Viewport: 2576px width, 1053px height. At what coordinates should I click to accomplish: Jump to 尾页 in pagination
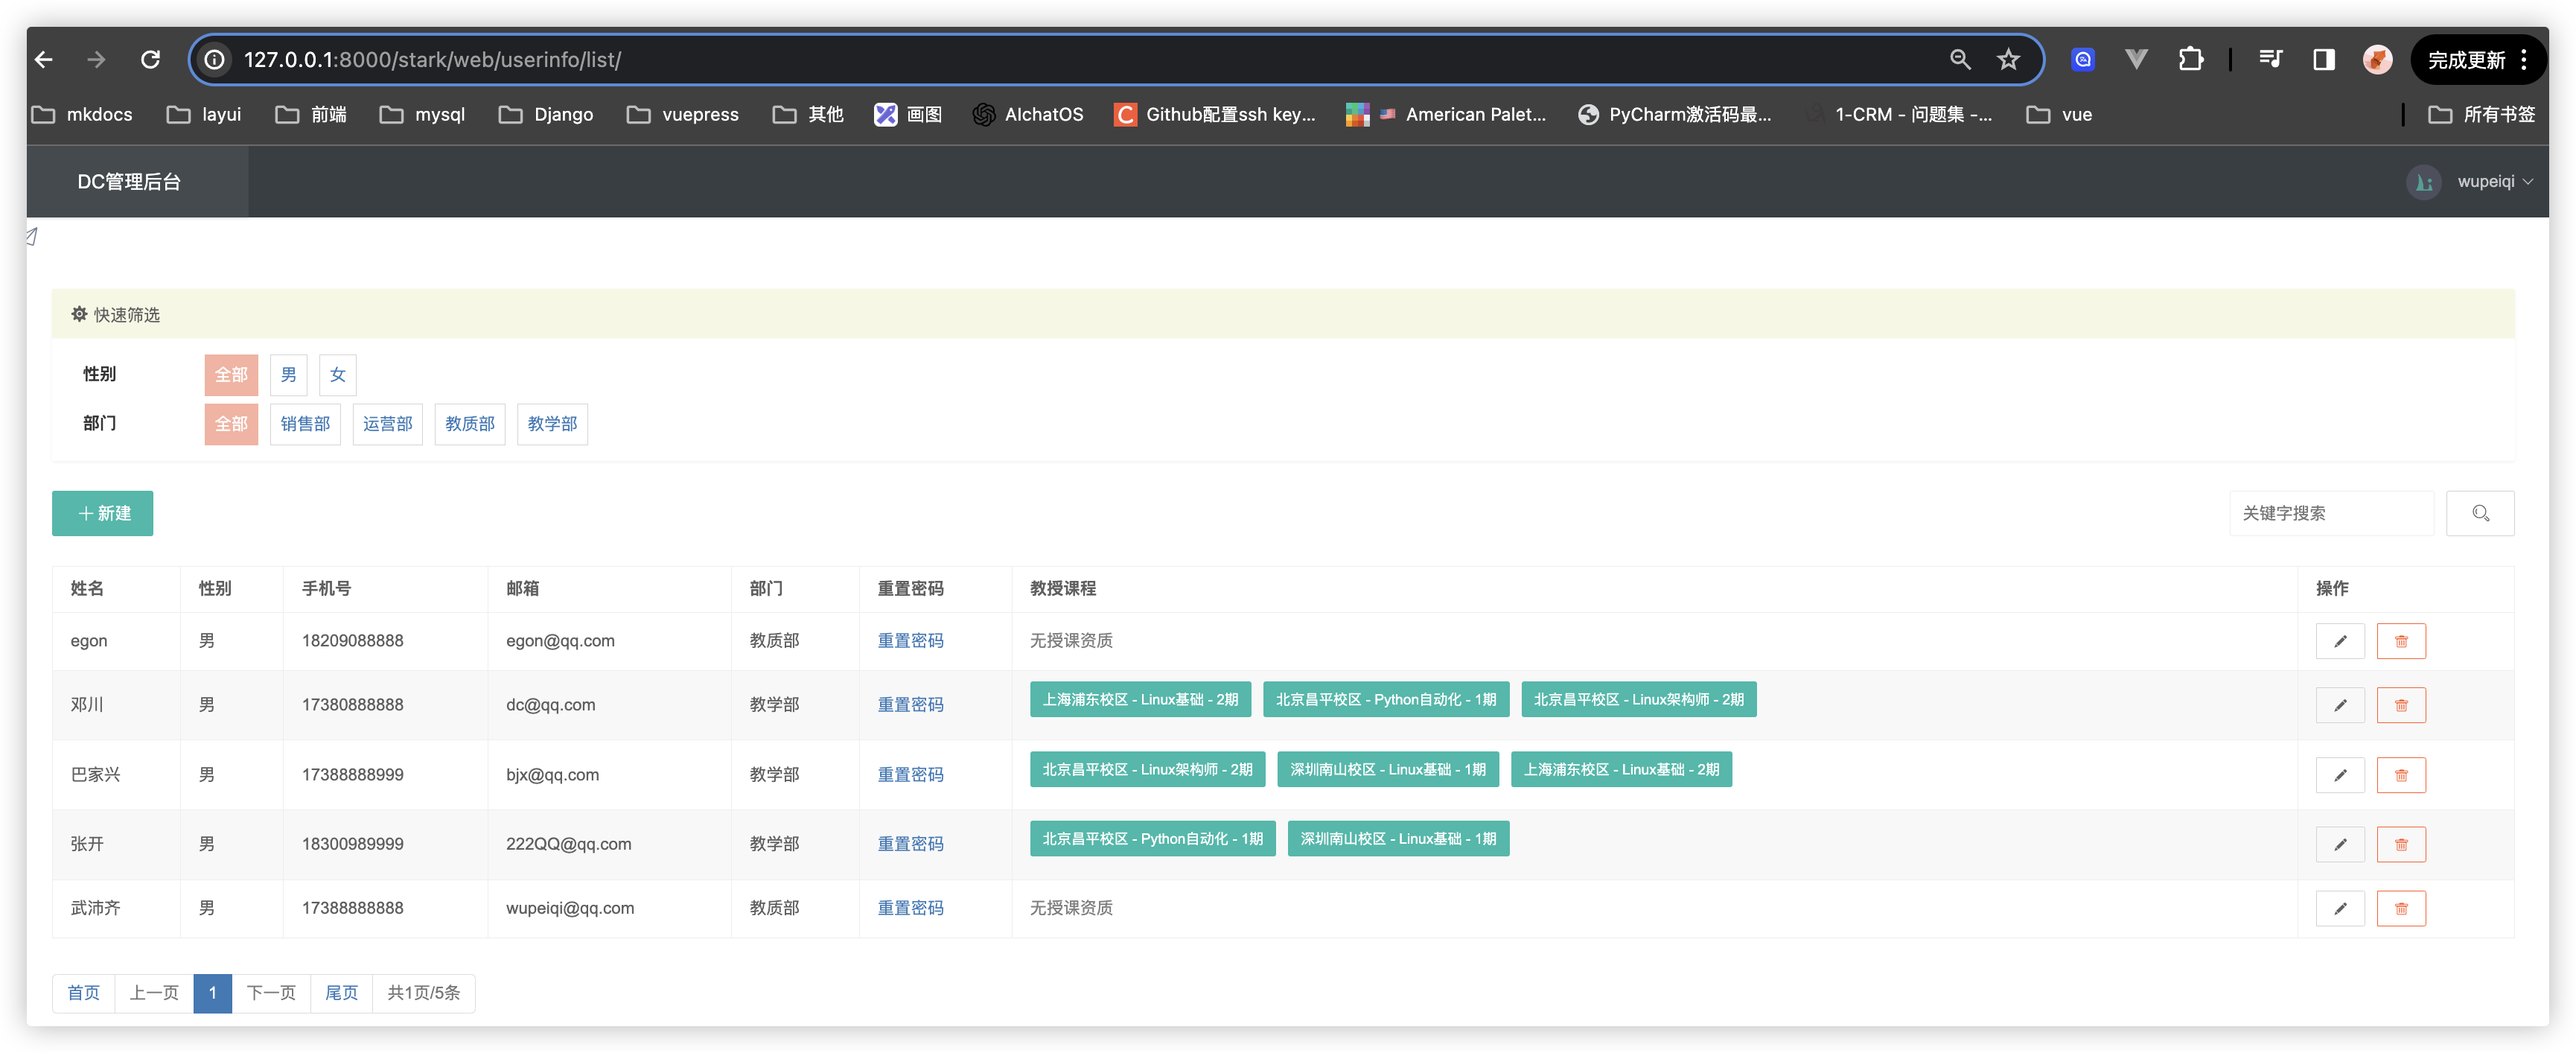coord(341,993)
